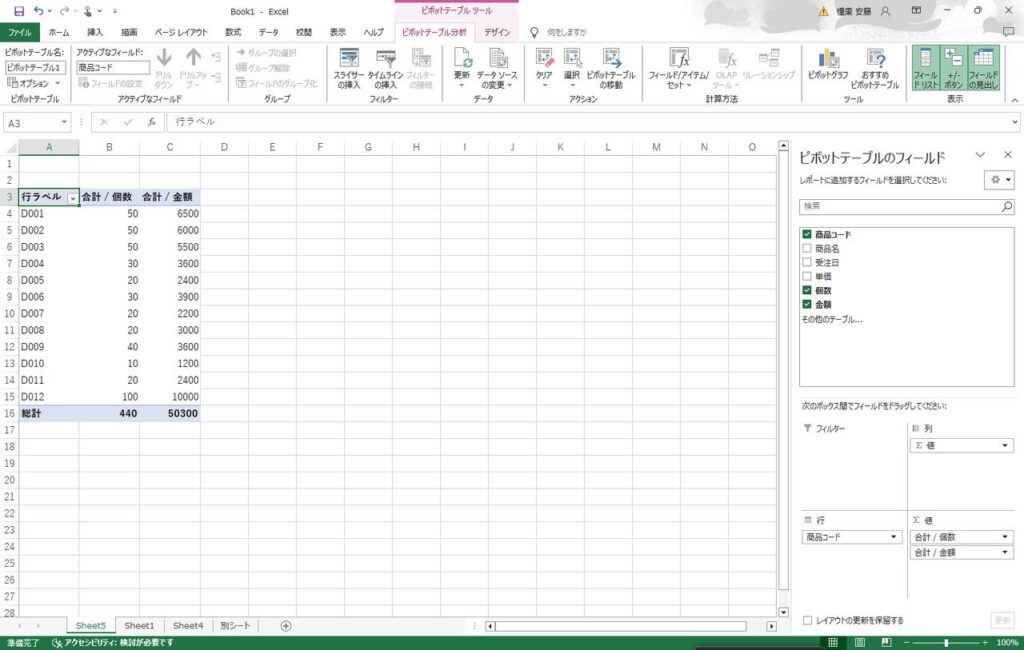Switch to the デザイン ribbon tab
Viewport: 1024px width, 650px height.
(496, 32)
